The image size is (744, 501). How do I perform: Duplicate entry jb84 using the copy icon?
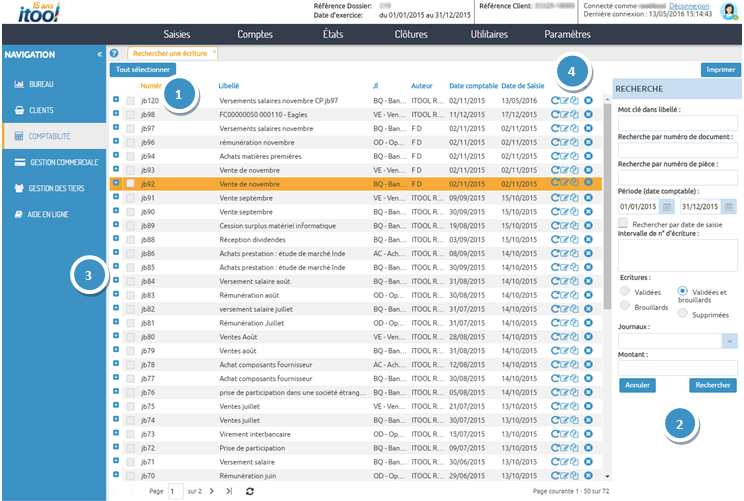574,281
